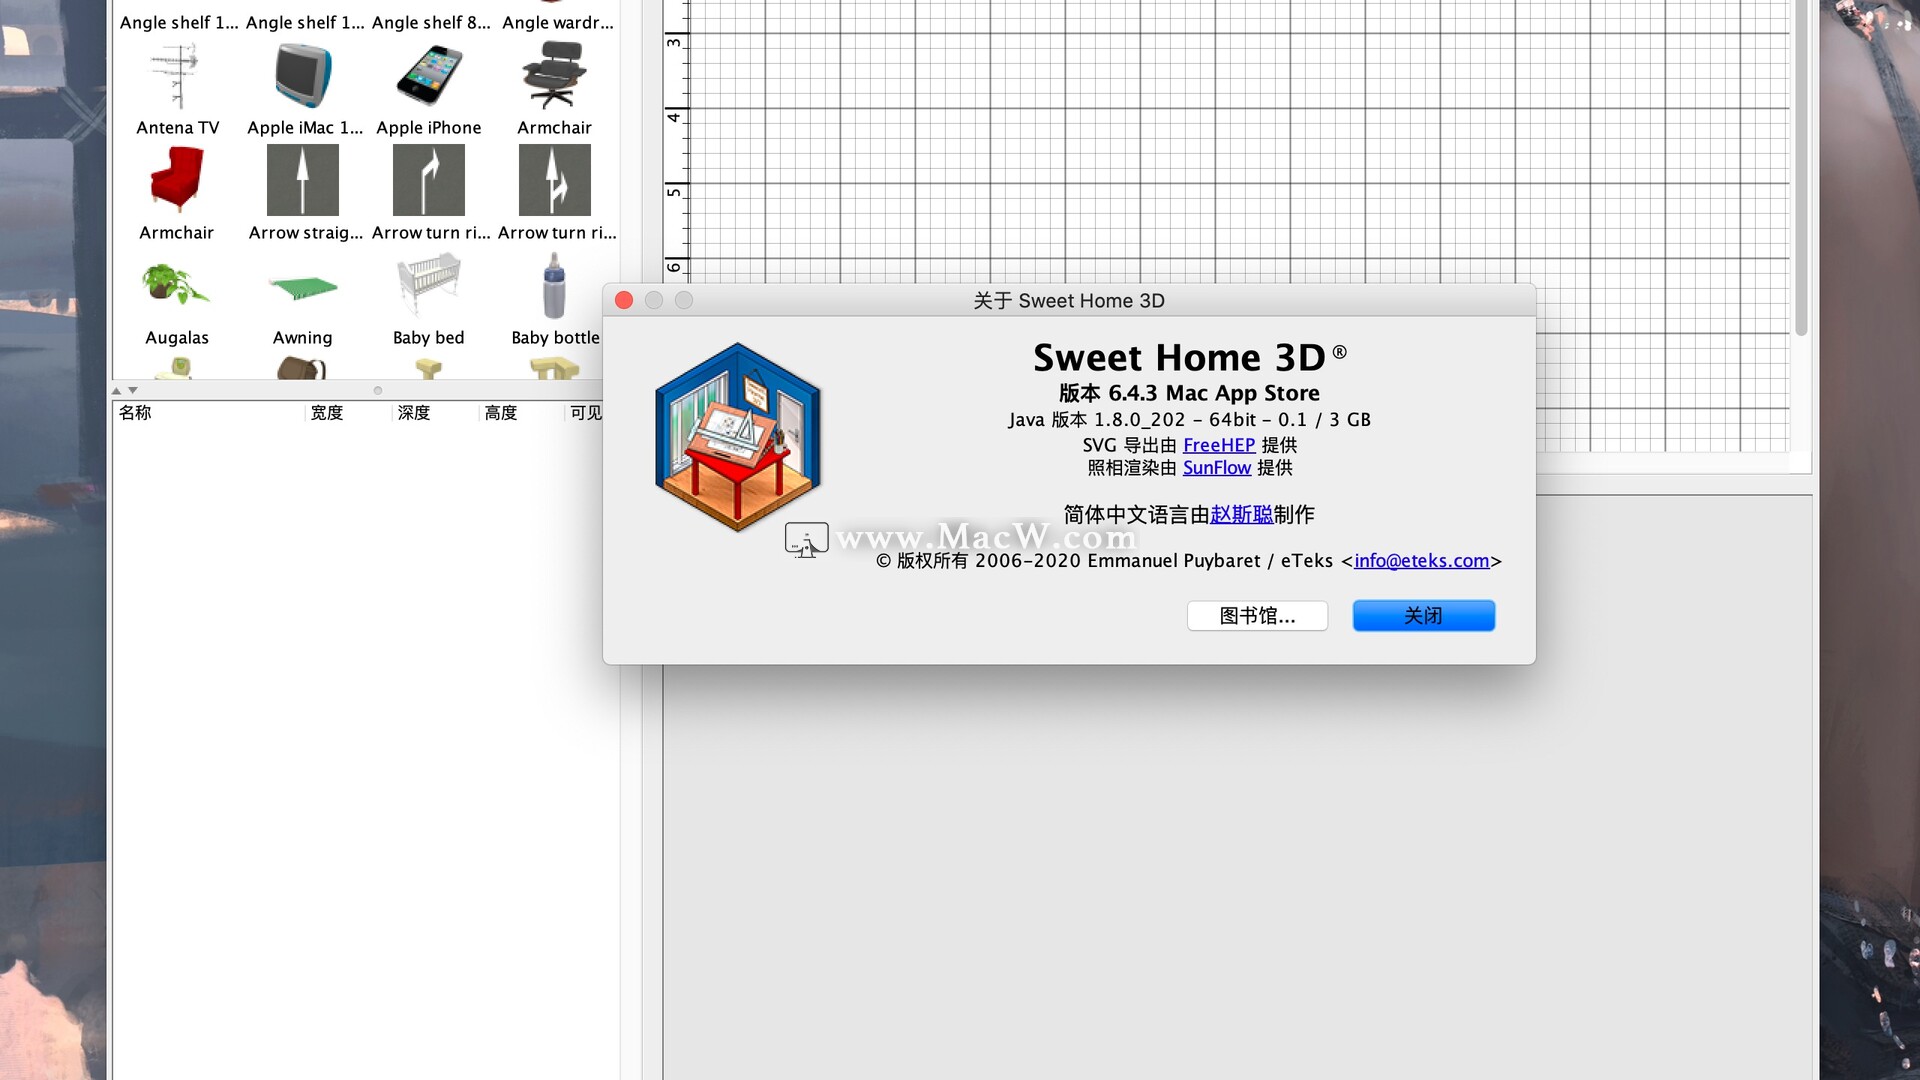Click the 图书馆 library button

[x=1257, y=616]
